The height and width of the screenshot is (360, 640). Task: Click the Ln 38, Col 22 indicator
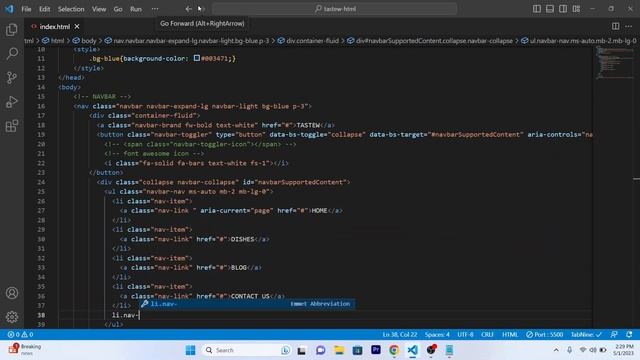pos(400,334)
